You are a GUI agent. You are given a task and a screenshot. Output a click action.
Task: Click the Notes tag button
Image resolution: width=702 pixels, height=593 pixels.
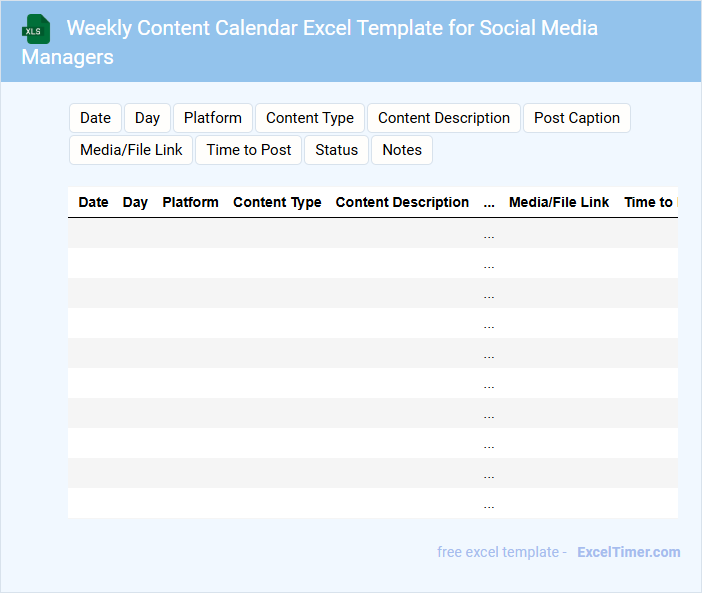(402, 150)
